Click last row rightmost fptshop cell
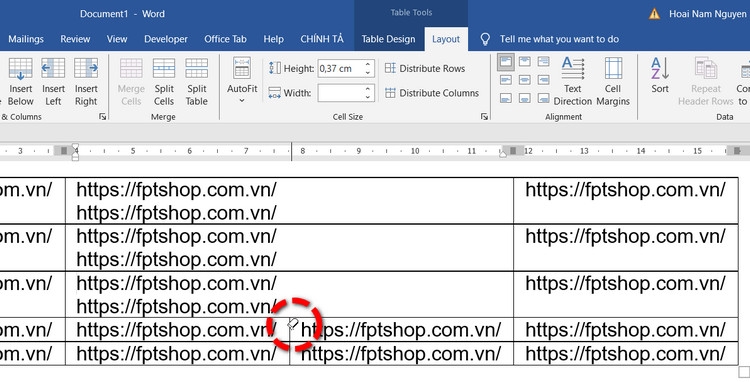 pos(625,354)
